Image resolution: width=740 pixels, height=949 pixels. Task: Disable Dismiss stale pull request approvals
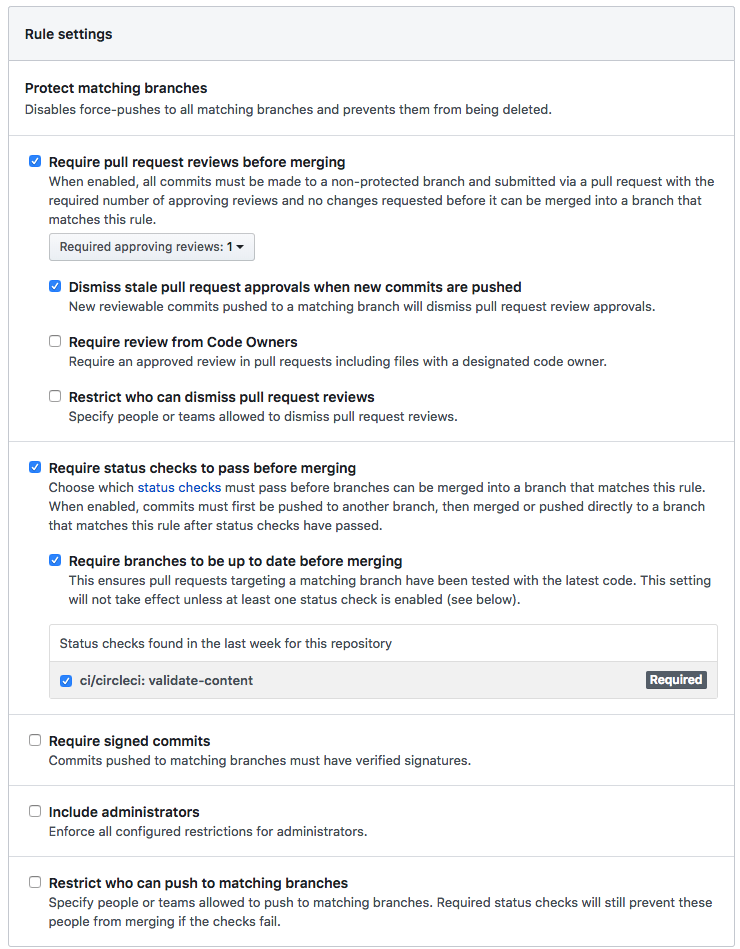click(x=55, y=286)
